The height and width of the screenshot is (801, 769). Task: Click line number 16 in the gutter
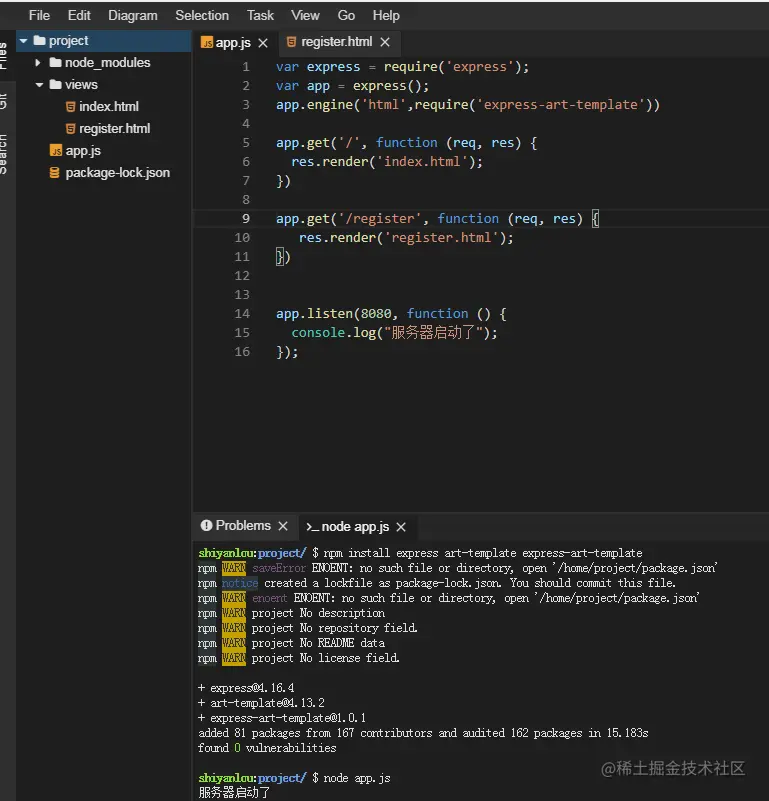(242, 351)
